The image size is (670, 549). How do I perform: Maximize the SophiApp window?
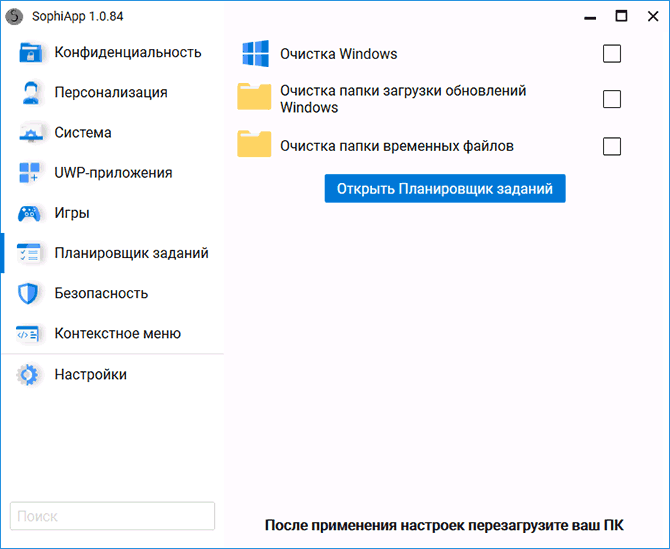click(621, 16)
